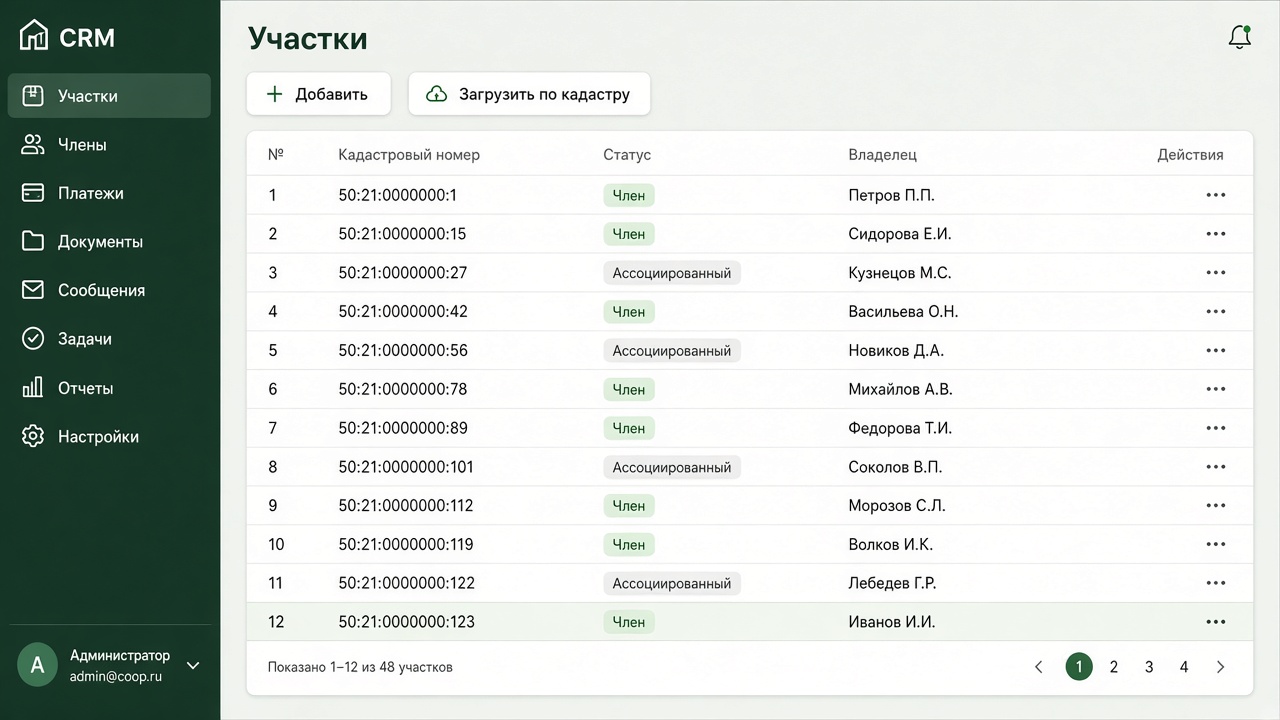Open Члены section in the sidebar
1280x720 pixels.
point(109,145)
